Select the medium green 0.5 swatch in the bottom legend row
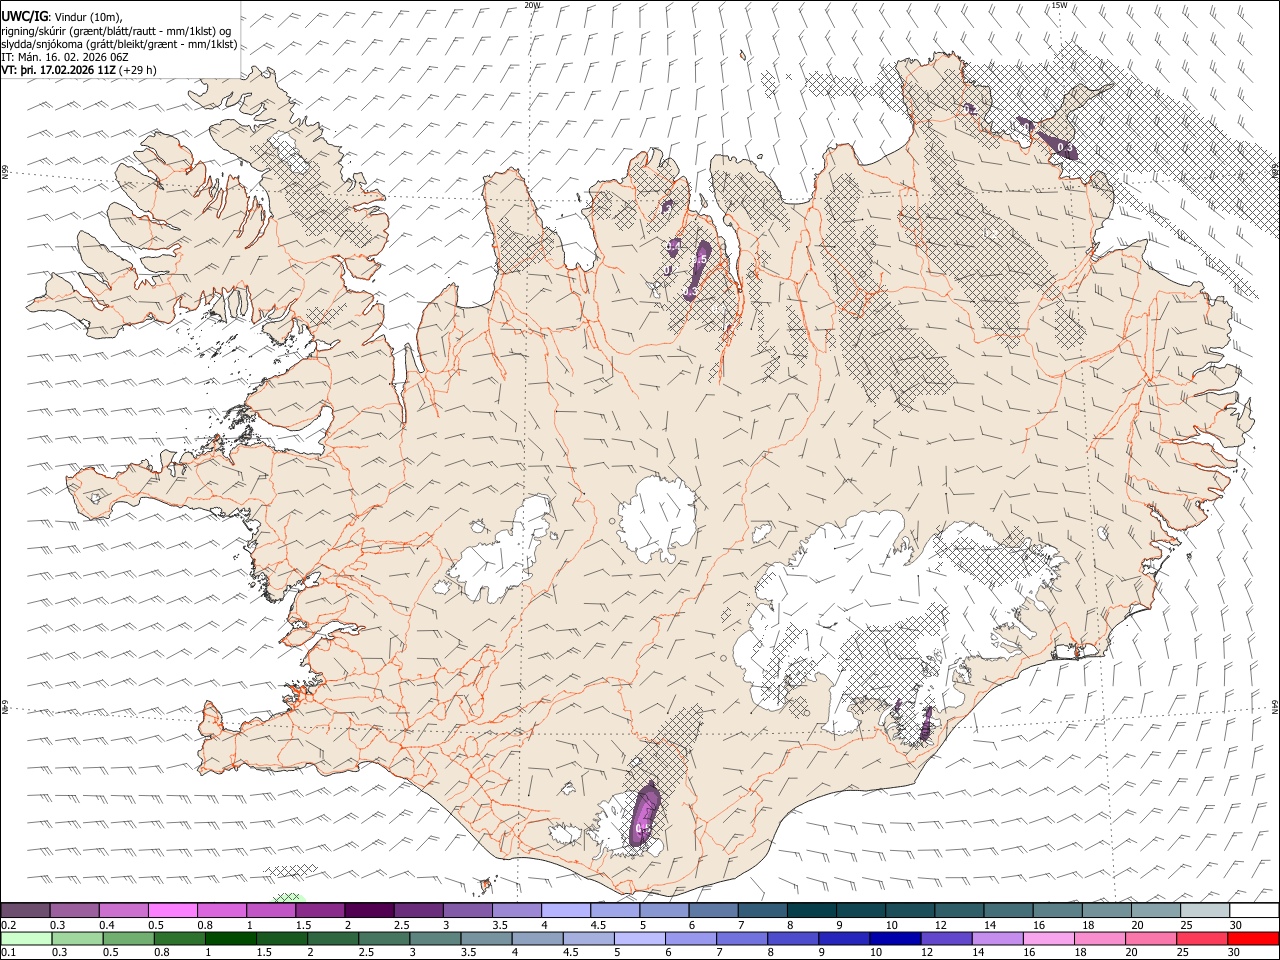 (129, 938)
